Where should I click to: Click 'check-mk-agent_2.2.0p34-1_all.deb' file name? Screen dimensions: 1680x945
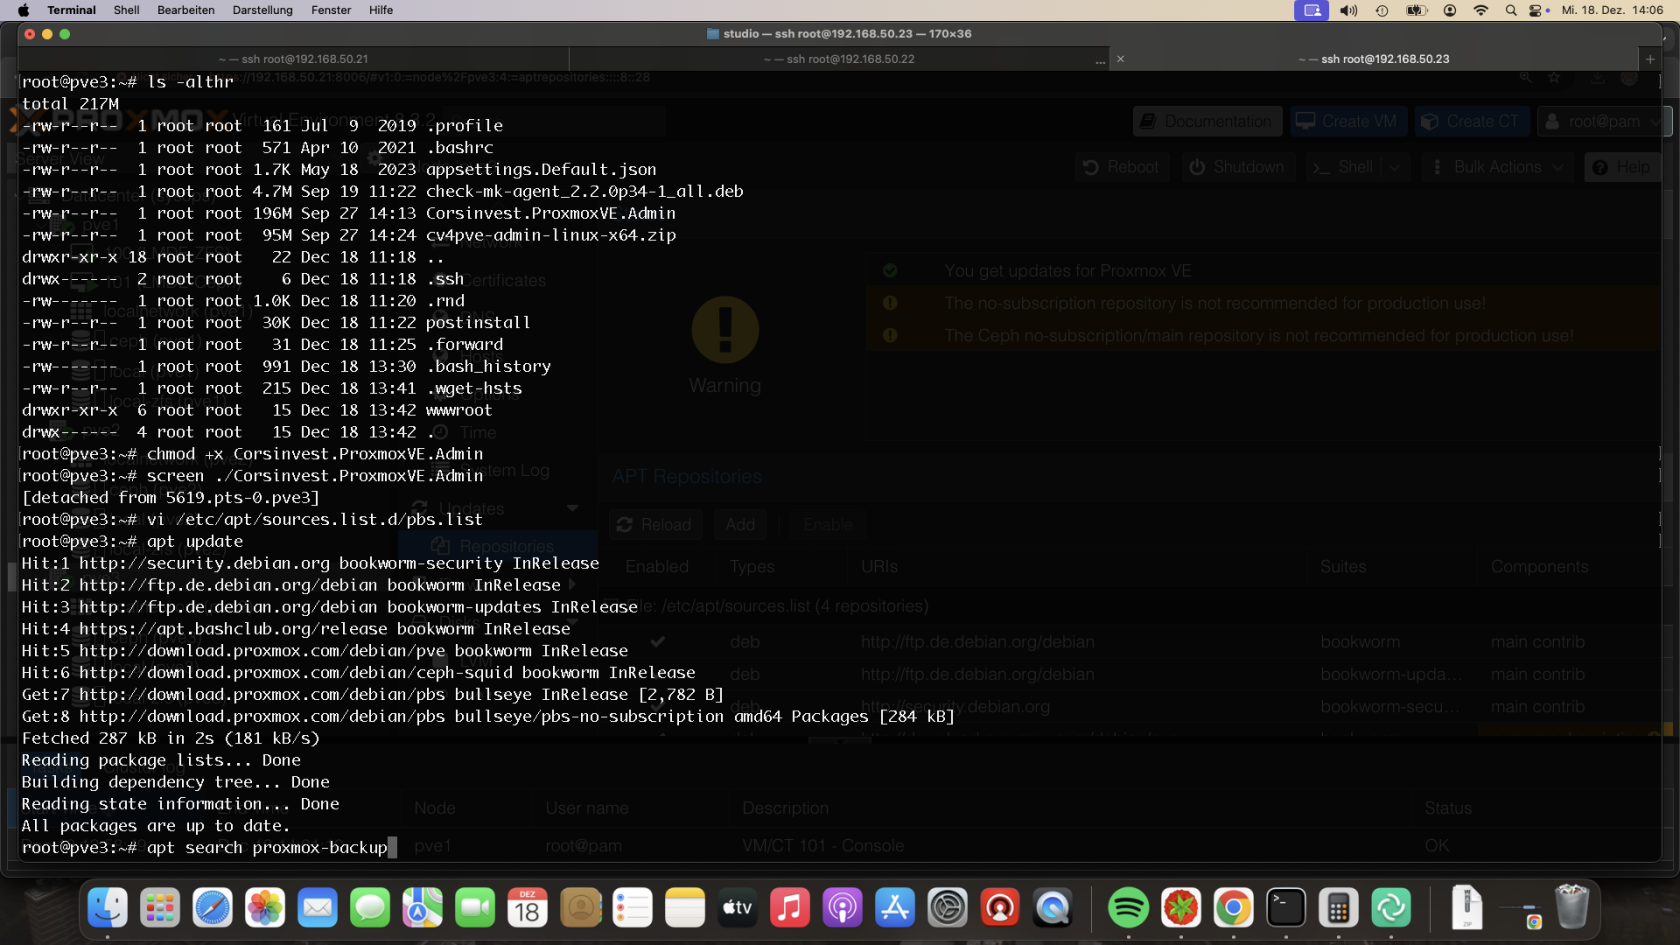(x=585, y=191)
